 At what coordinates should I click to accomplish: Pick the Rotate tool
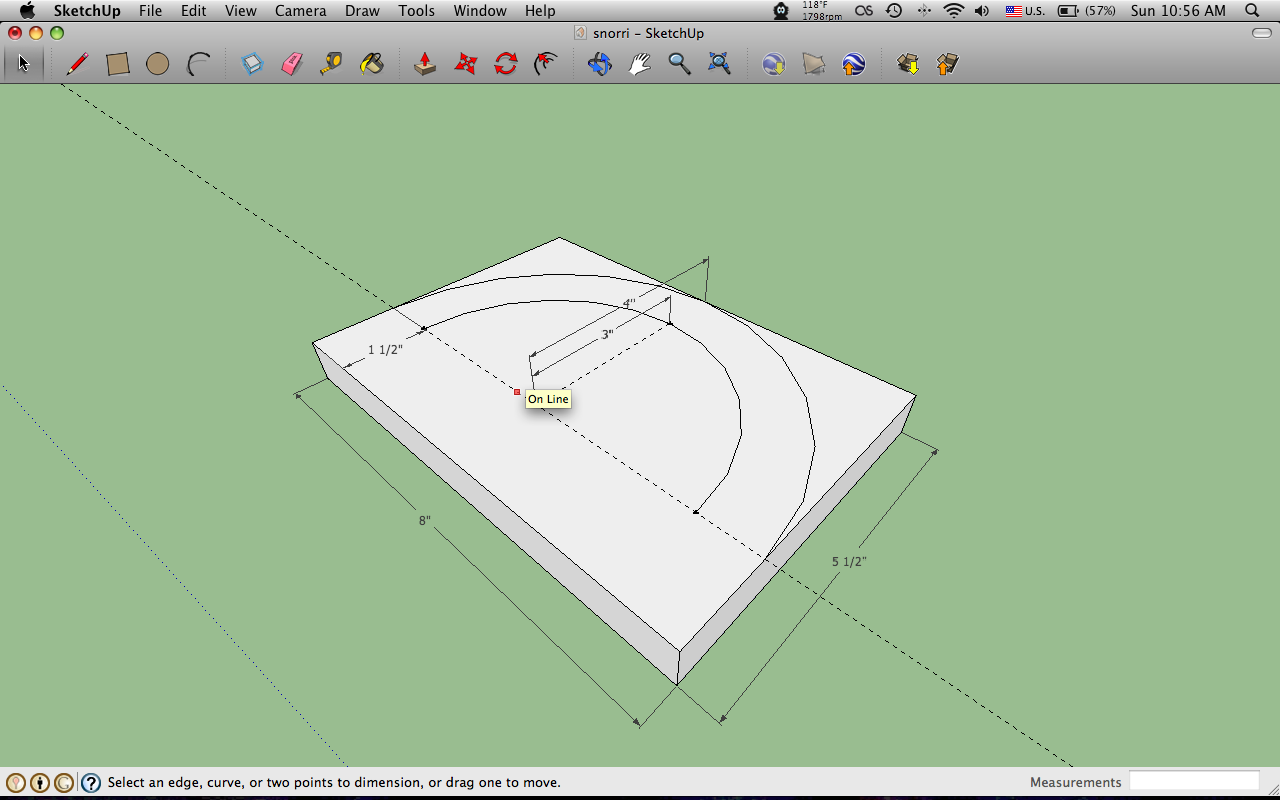click(506, 64)
